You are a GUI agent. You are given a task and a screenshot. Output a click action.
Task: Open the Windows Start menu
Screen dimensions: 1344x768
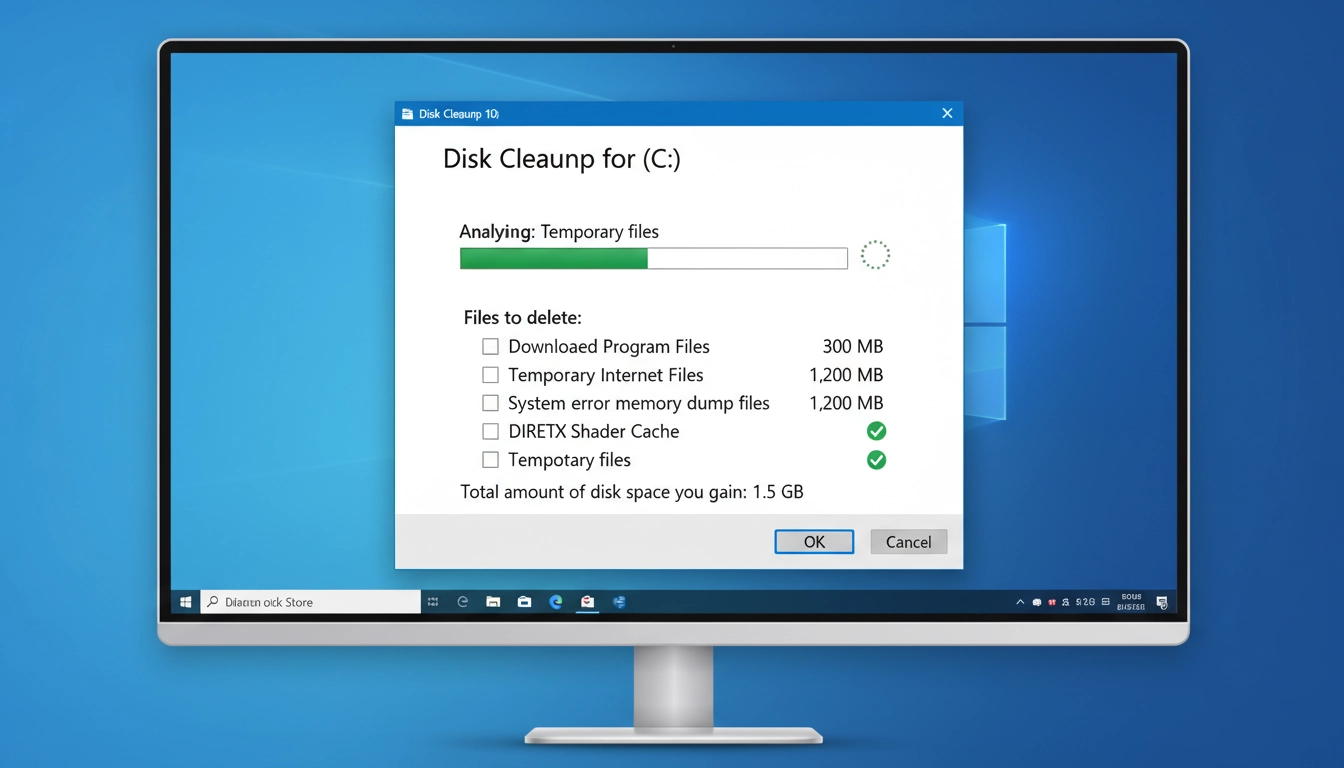[184, 601]
